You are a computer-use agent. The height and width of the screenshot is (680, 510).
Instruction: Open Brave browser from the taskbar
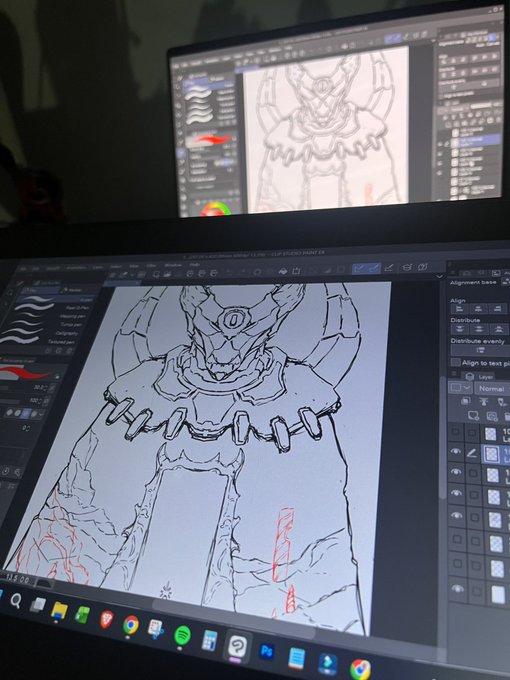(107, 619)
